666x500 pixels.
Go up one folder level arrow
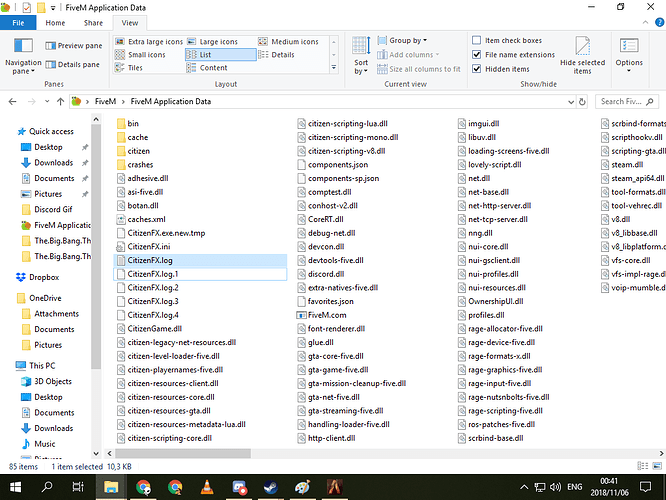(x=60, y=102)
